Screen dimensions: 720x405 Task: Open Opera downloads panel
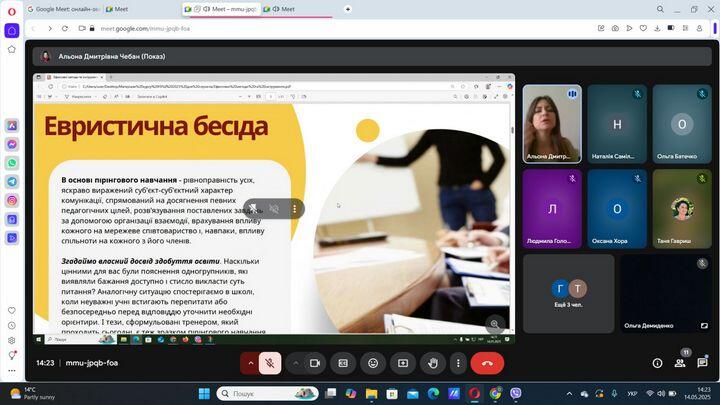click(658, 28)
